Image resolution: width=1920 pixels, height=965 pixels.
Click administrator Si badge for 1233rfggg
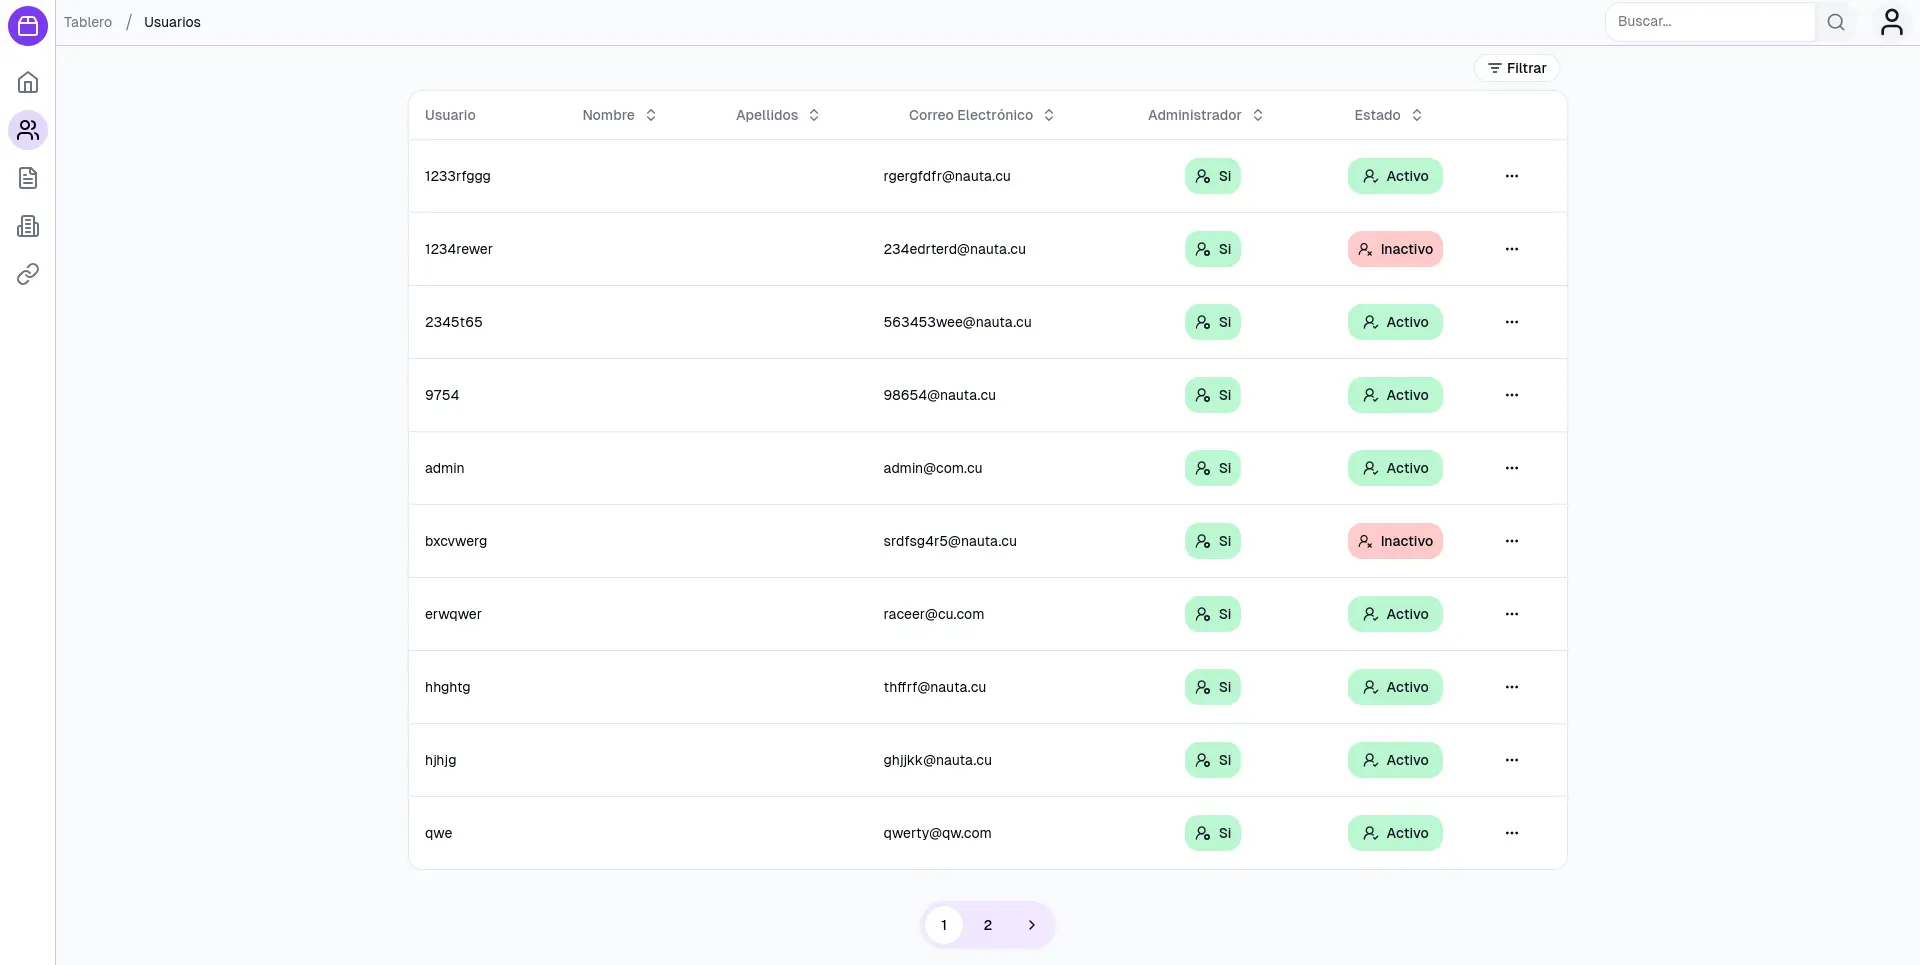point(1213,176)
